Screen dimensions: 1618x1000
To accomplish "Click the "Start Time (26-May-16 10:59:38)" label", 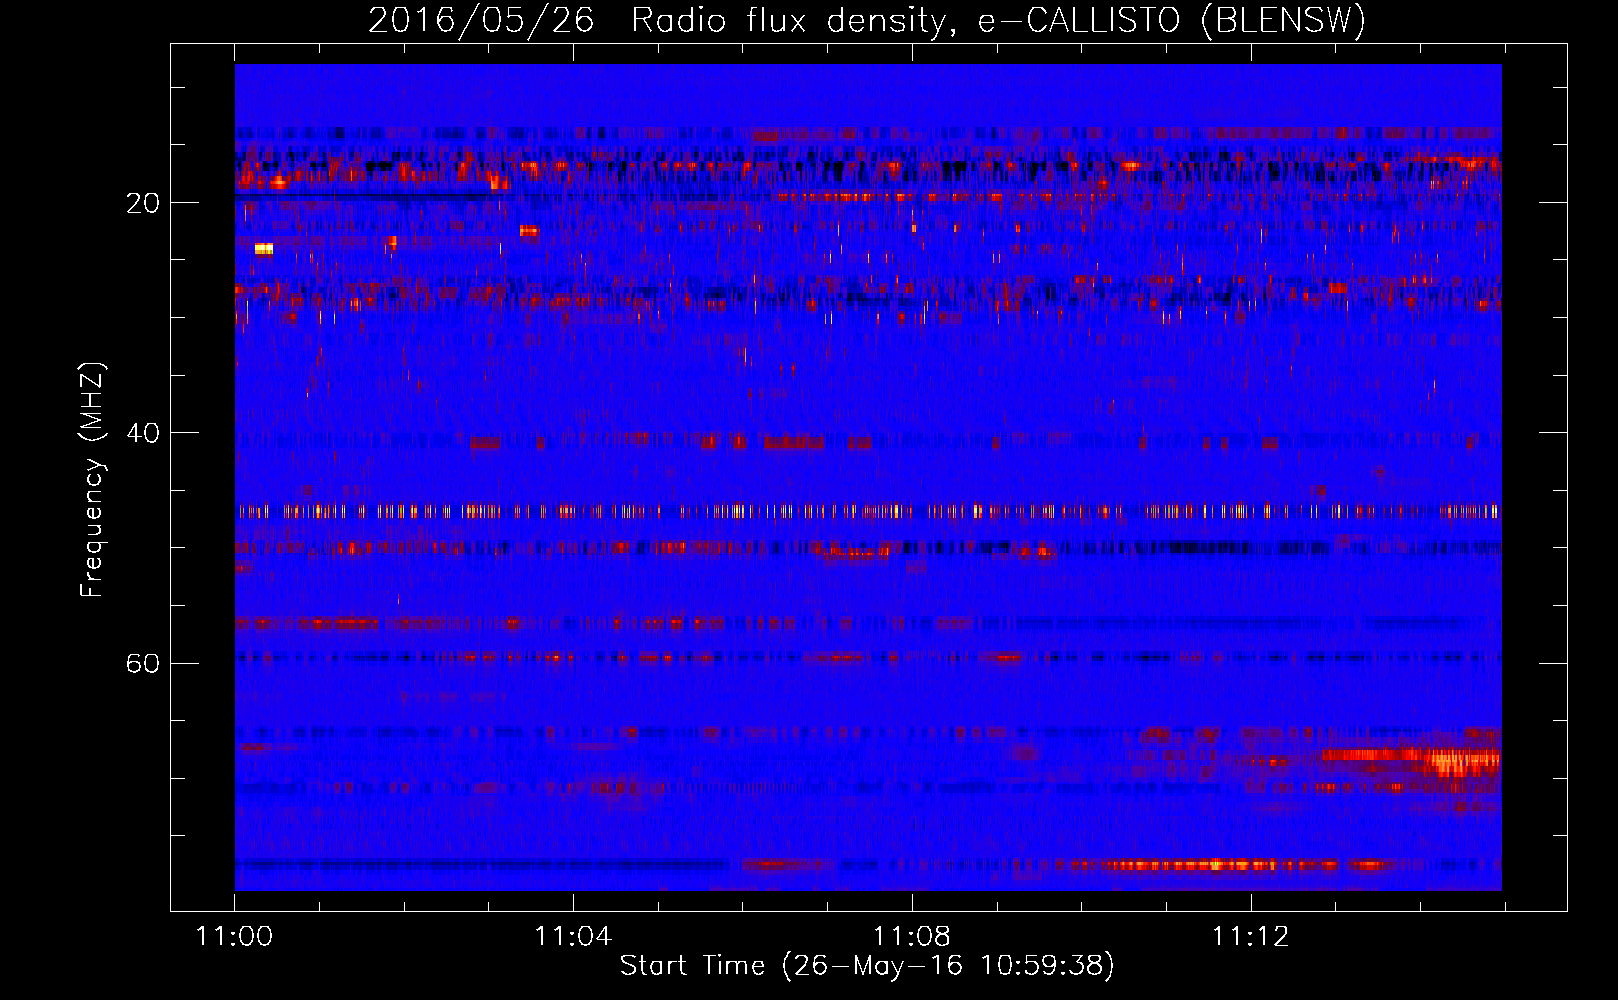I will (867, 966).
